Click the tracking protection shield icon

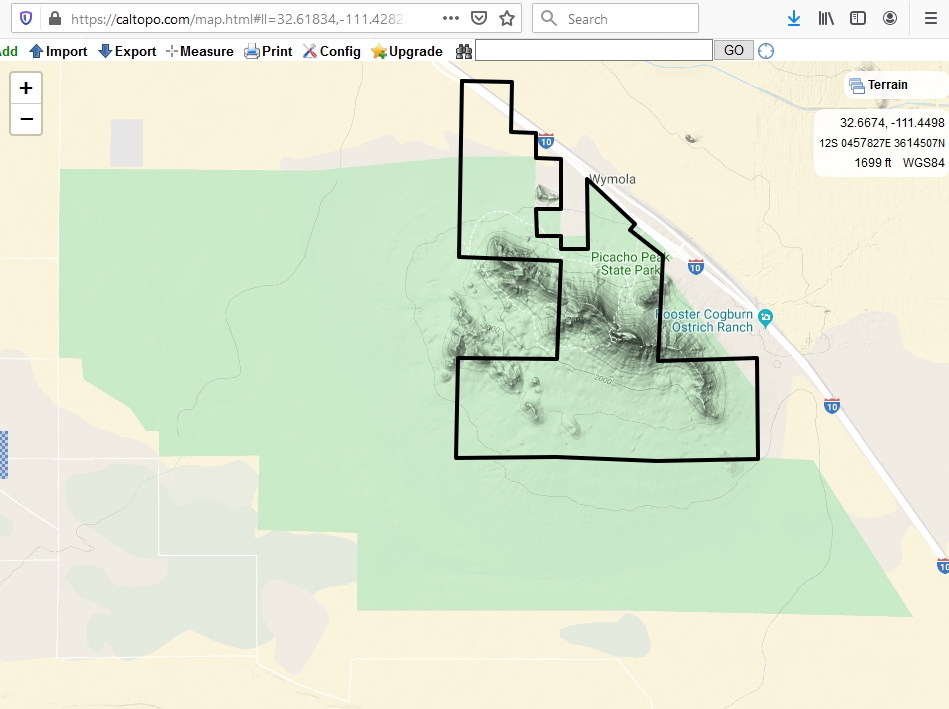[x=26, y=18]
